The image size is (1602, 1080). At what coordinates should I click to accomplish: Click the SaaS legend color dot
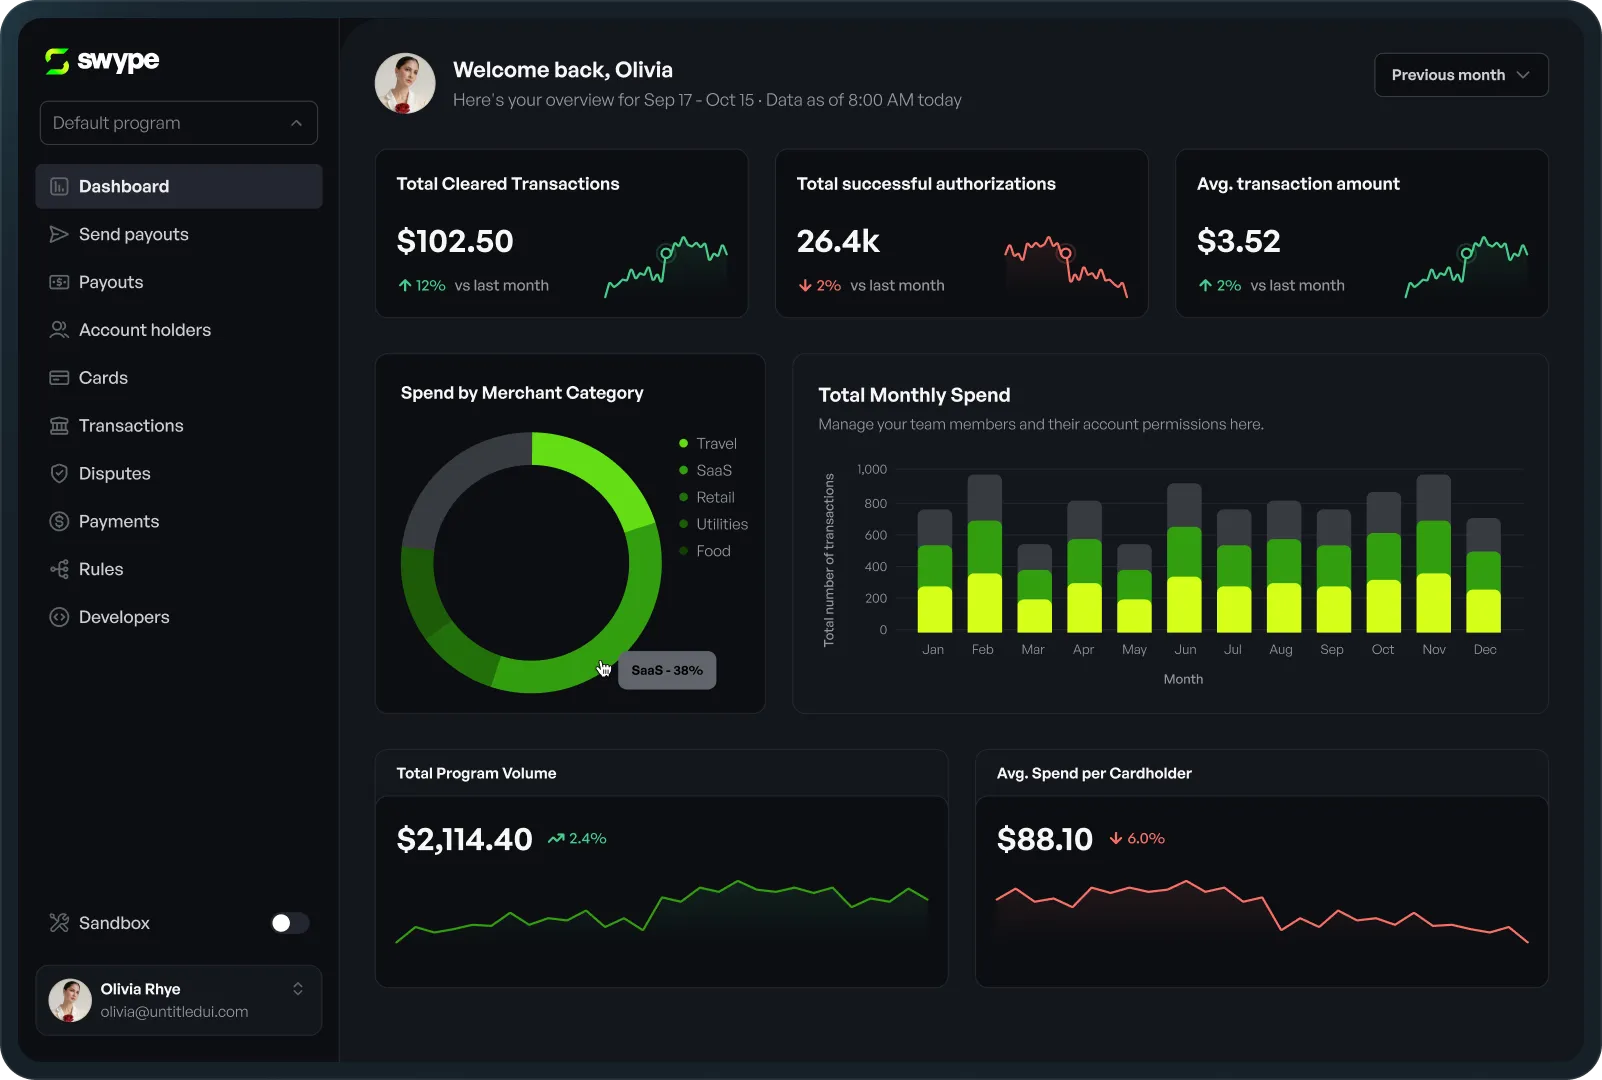tap(684, 470)
